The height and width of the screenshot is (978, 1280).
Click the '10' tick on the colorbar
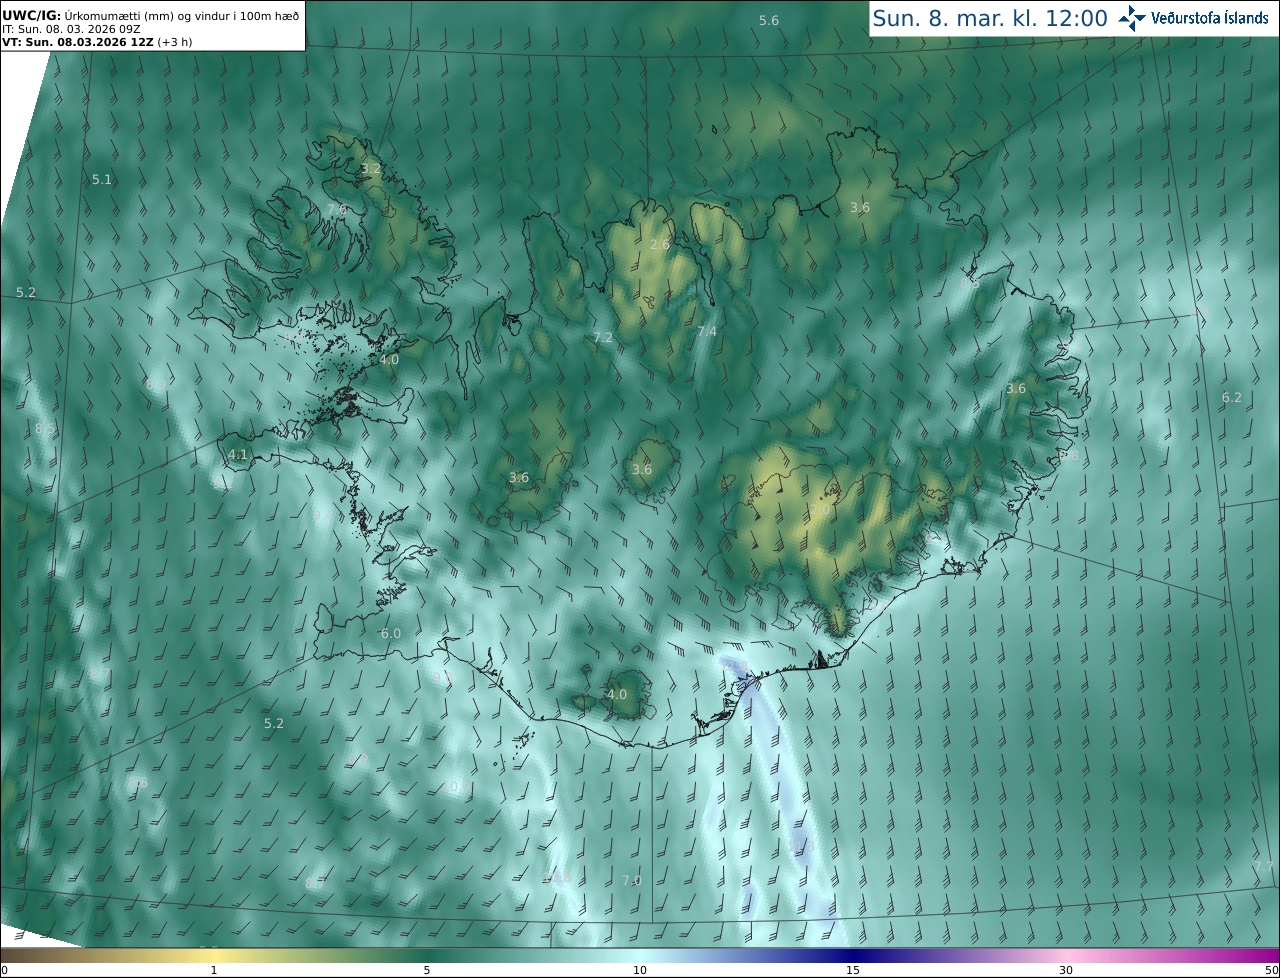coord(640,970)
